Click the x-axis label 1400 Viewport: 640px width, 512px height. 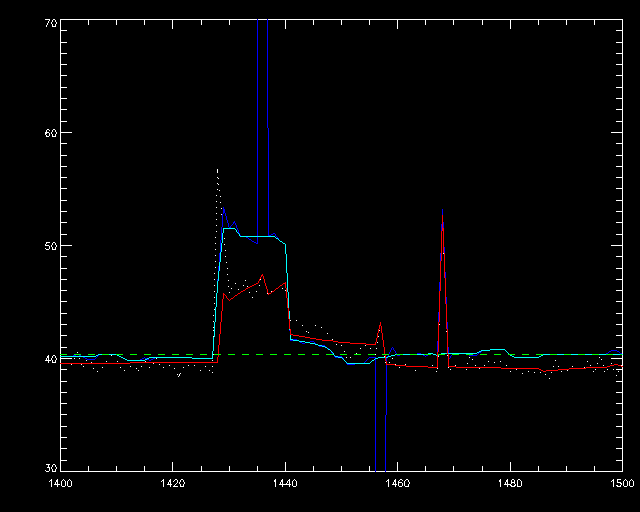[60, 483]
